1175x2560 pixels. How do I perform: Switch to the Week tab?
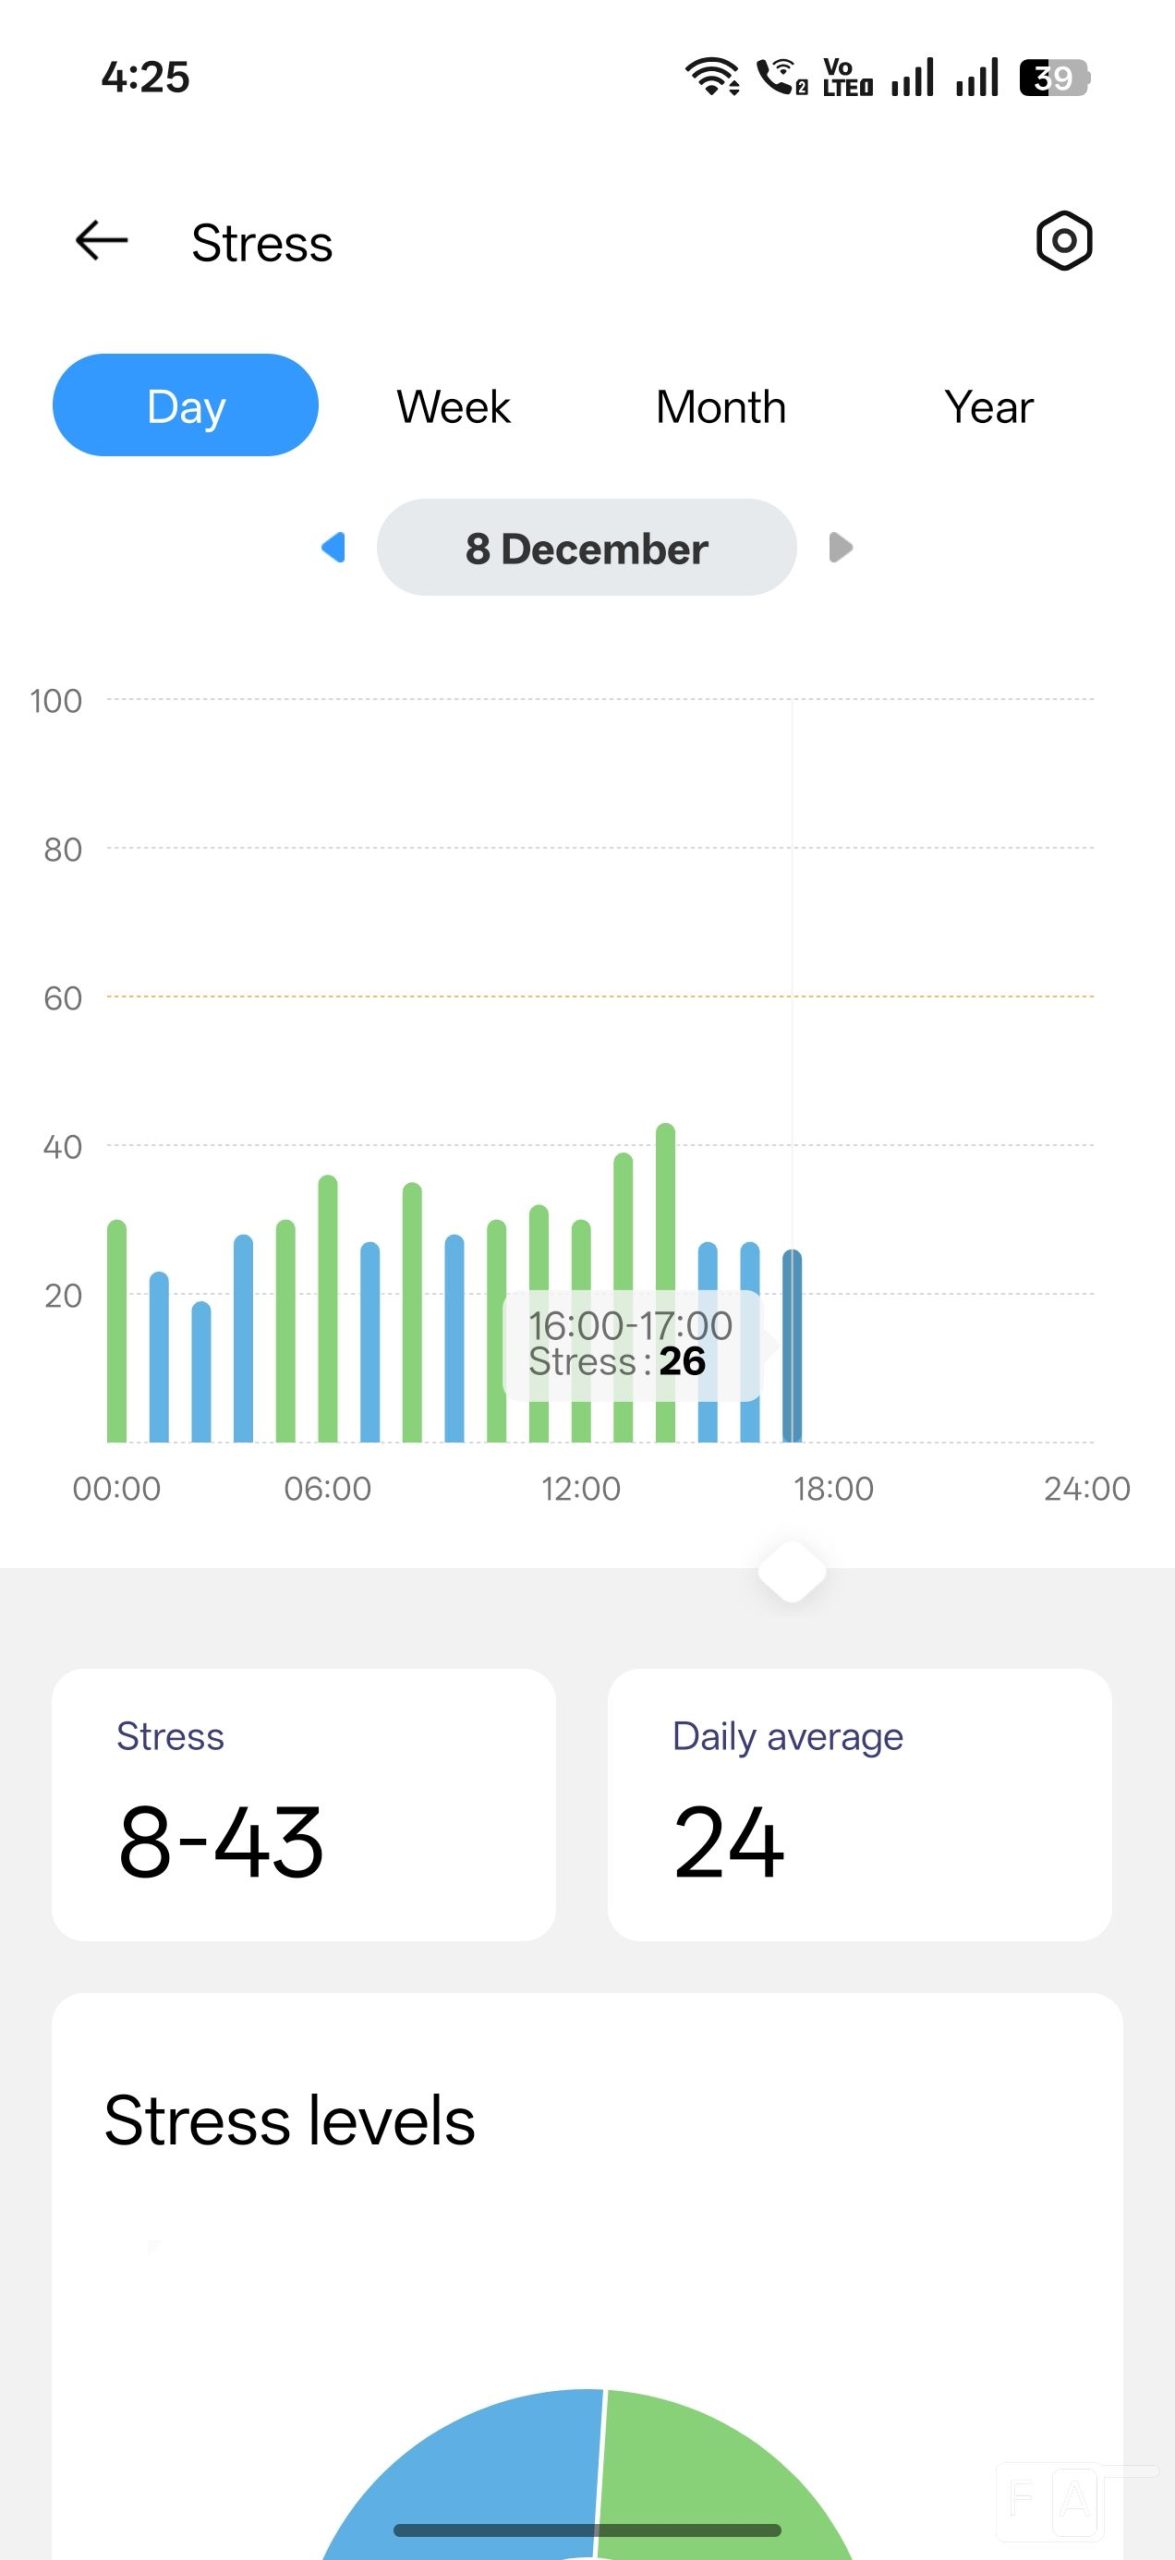453,407
